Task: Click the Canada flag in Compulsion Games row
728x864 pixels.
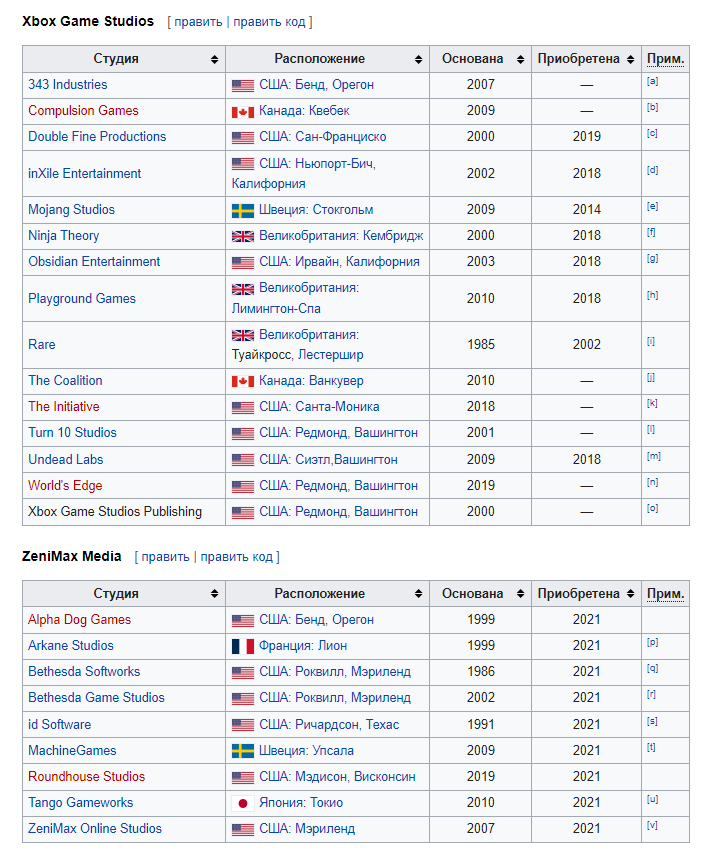Action: click(242, 112)
